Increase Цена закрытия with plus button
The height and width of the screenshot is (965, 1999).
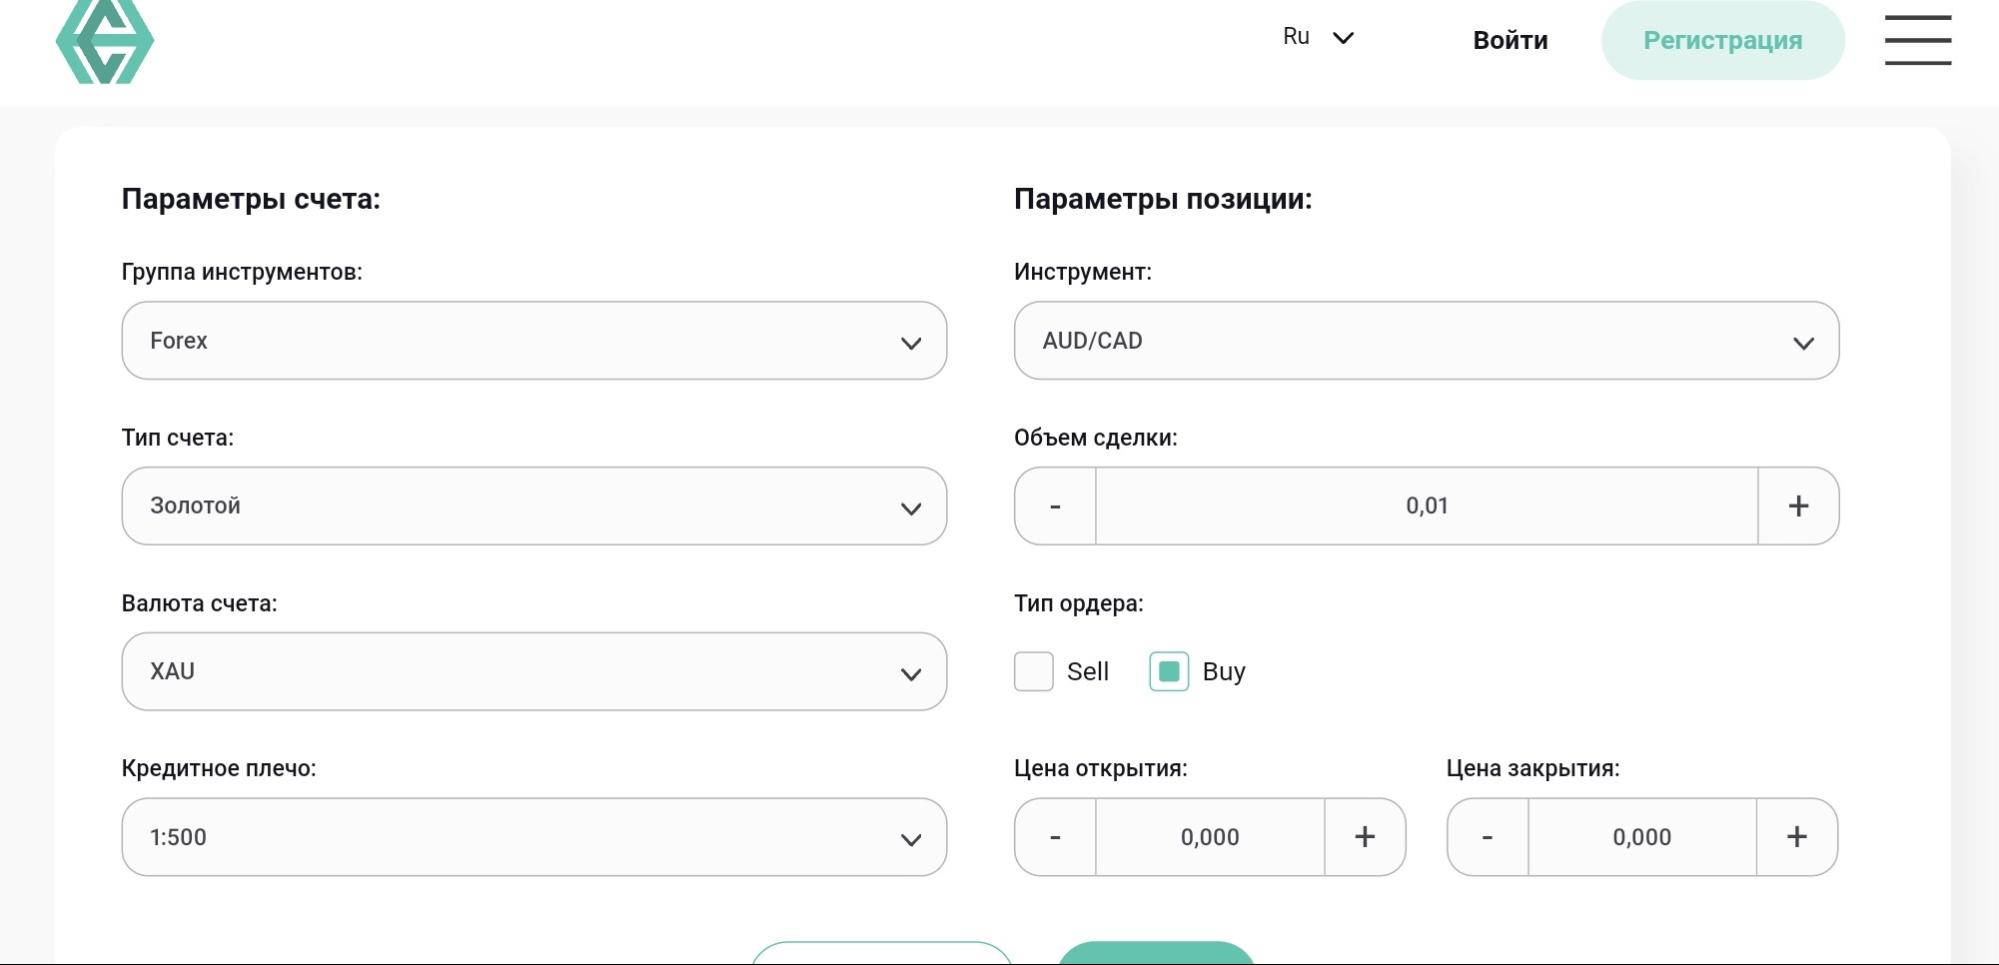[1797, 837]
